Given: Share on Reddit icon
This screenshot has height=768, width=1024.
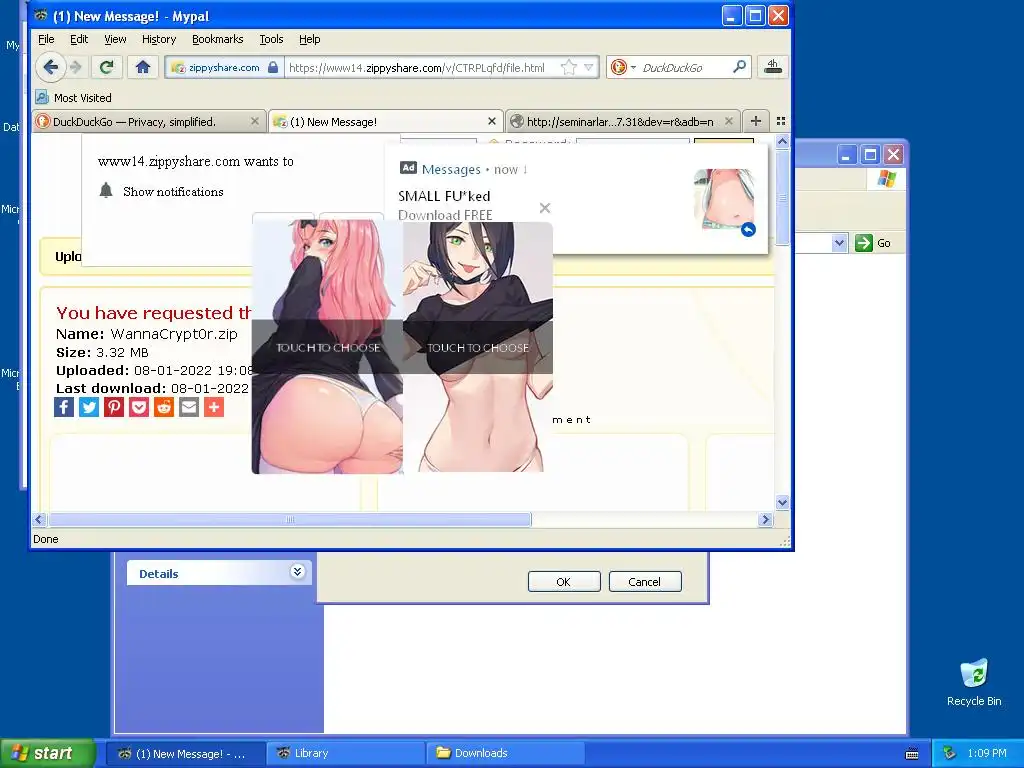Looking at the screenshot, I should tap(164, 407).
